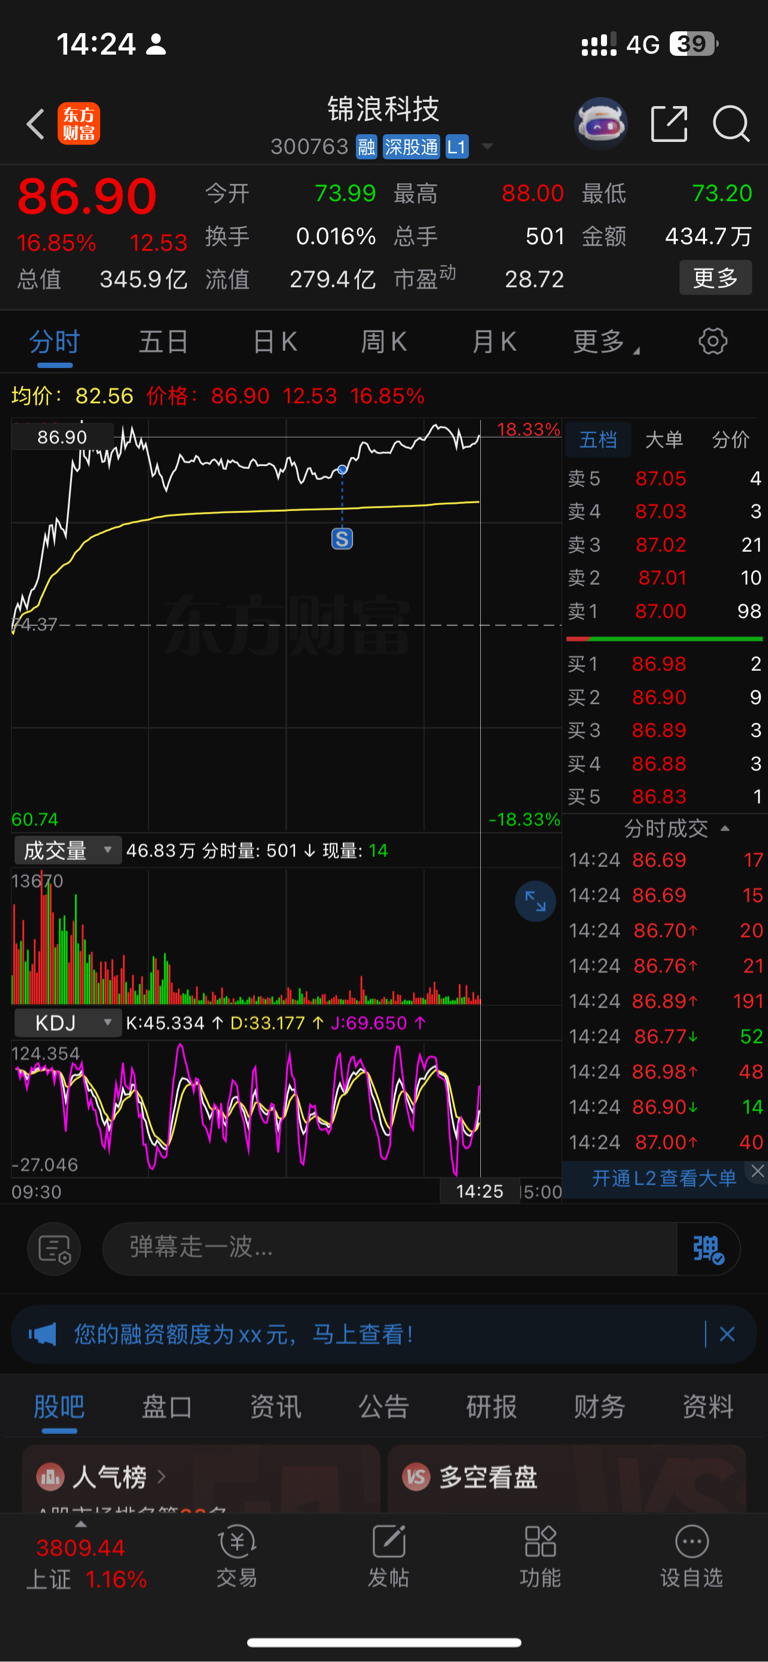This screenshot has width=768, height=1662.
Task: Expand chart to fullscreen icon
Action: (535, 901)
